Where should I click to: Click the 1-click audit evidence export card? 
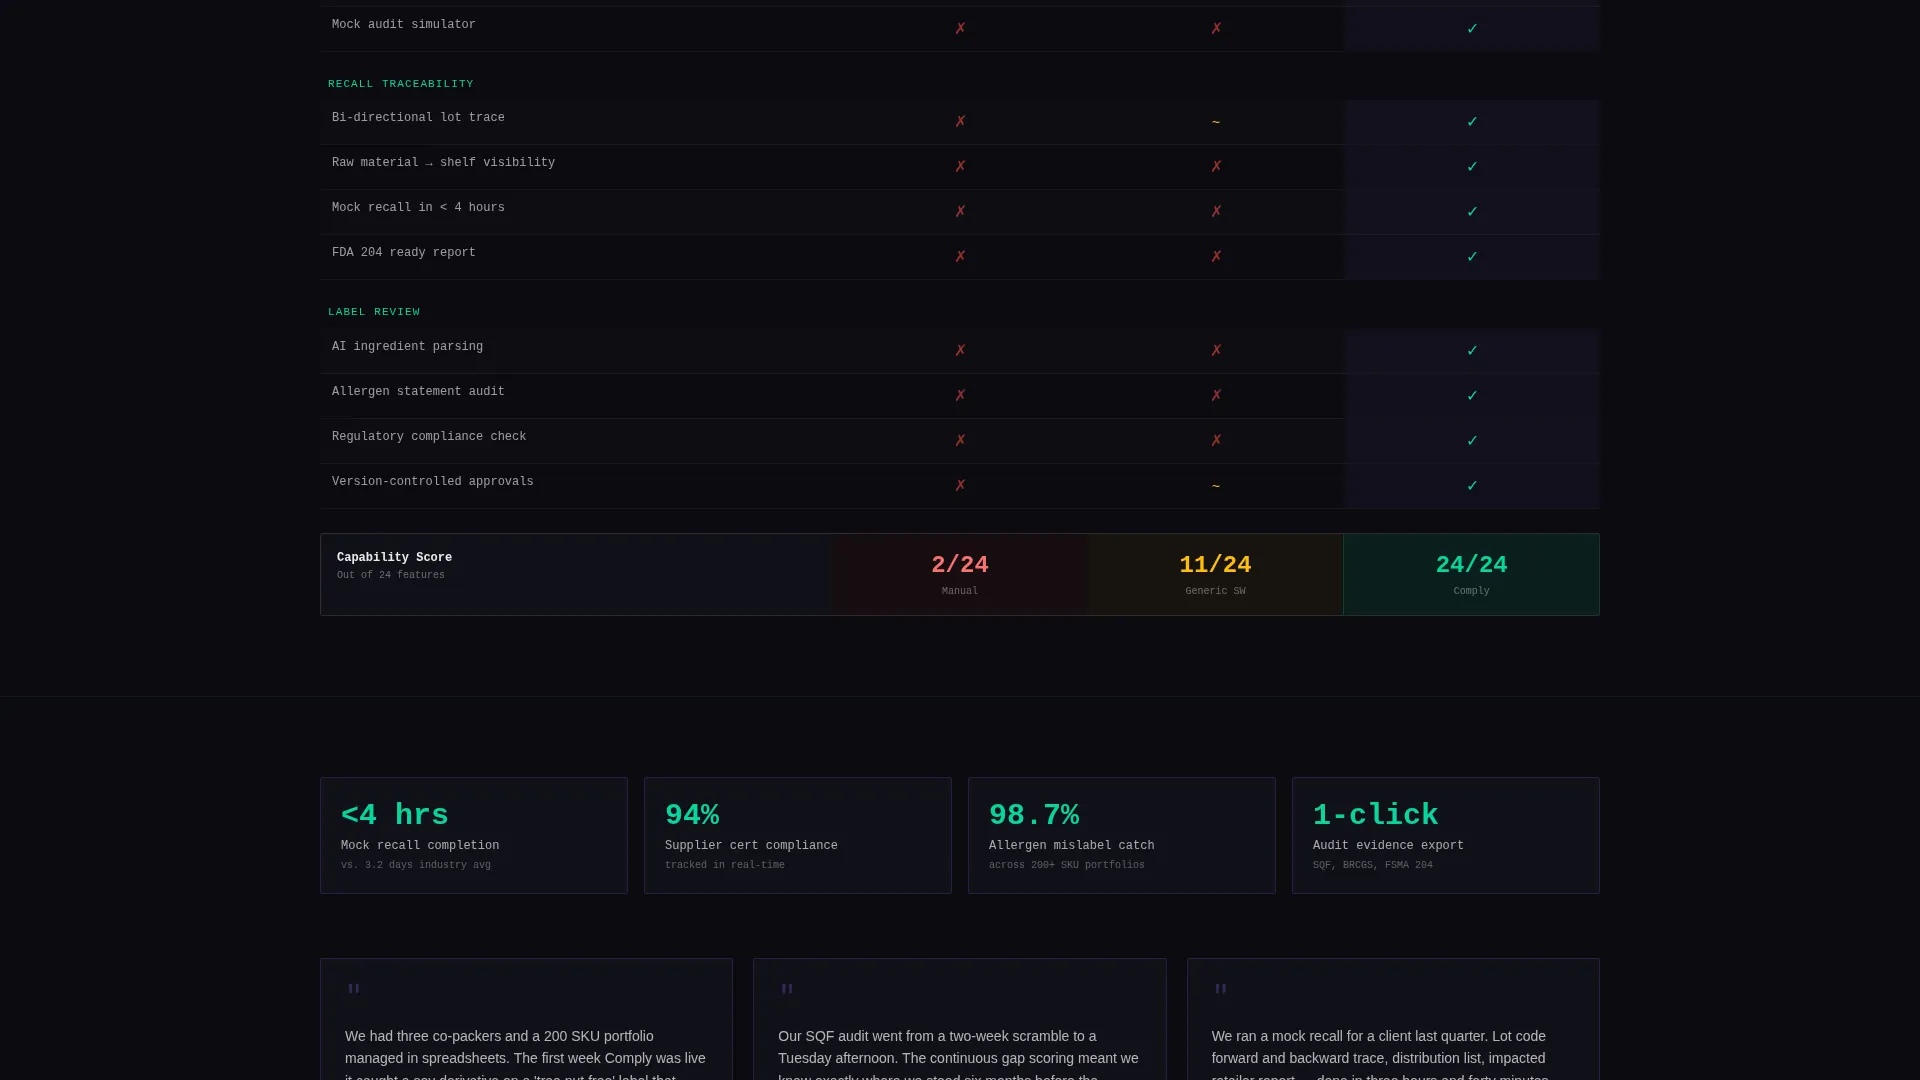pyautogui.click(x=1446, y=835)
